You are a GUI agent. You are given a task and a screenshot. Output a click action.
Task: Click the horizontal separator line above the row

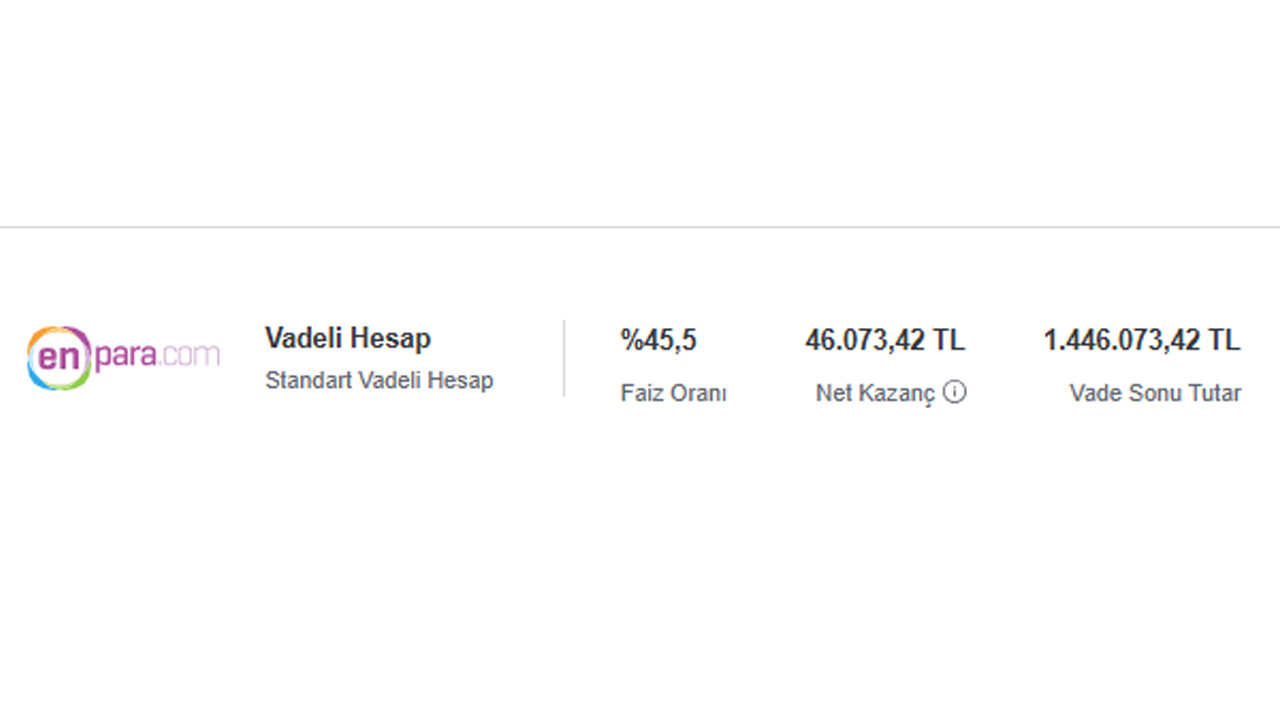640,227
